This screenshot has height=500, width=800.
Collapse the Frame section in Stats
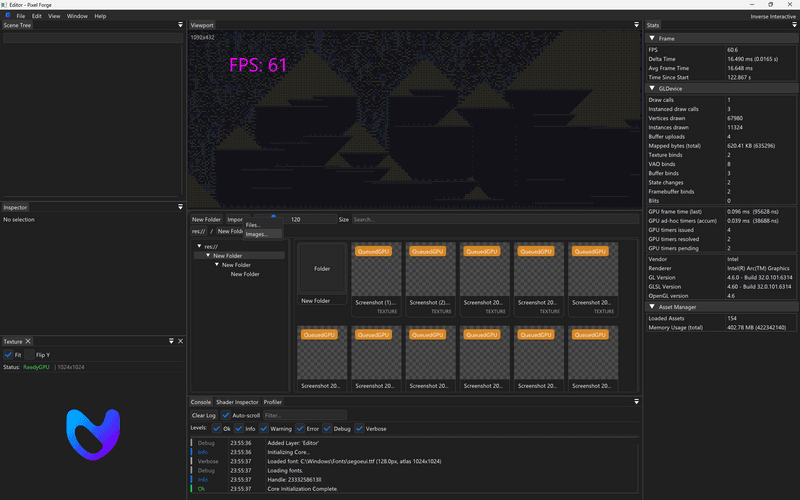(652, 38)
